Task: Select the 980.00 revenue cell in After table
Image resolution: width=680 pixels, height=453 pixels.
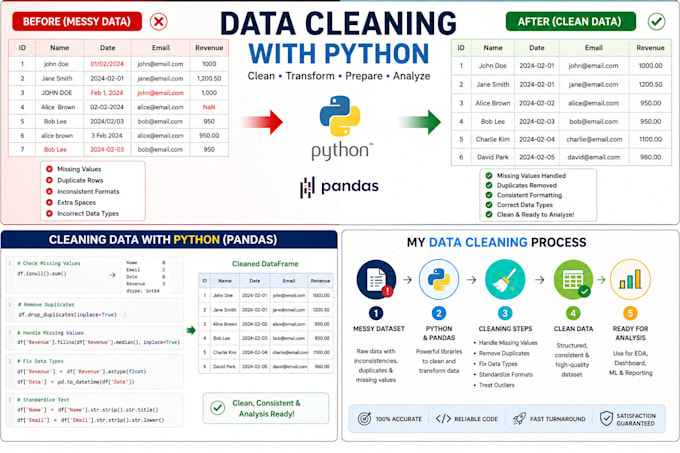Action: click(x=651, y=157)
